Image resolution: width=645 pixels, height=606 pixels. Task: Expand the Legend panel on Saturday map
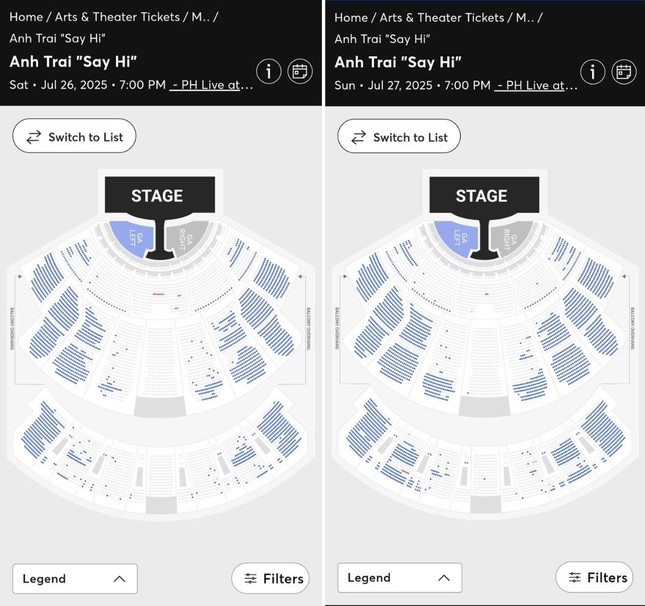[x=75, y=579]
